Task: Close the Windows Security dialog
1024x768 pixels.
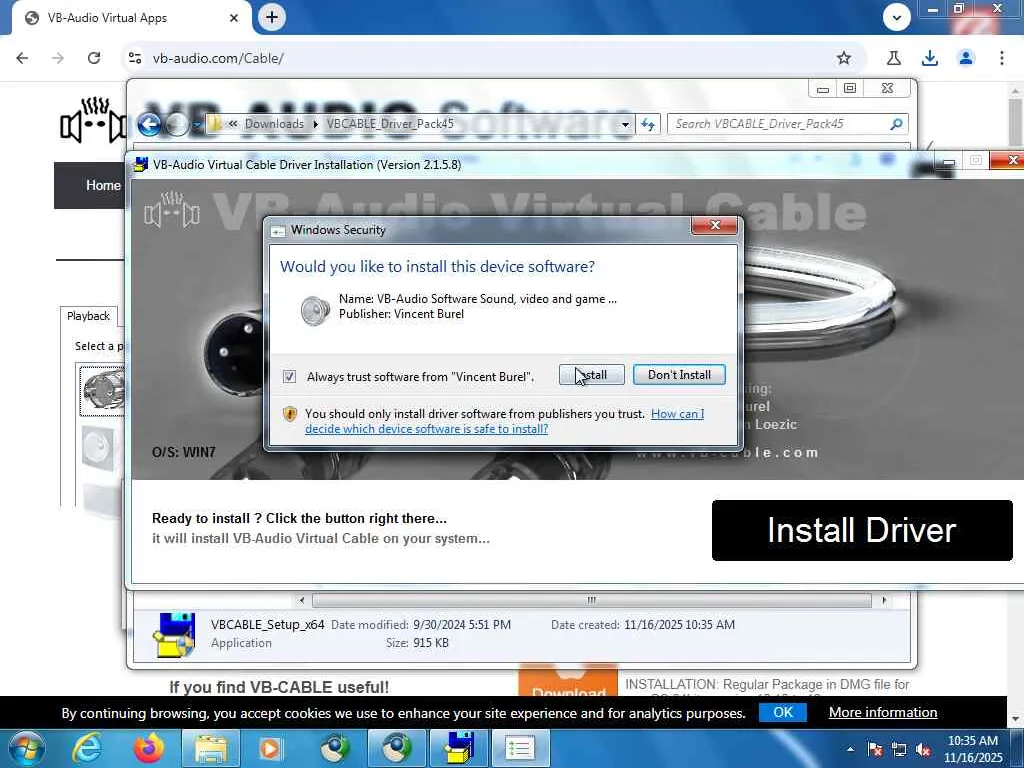Action: click(x=714, y=225)
